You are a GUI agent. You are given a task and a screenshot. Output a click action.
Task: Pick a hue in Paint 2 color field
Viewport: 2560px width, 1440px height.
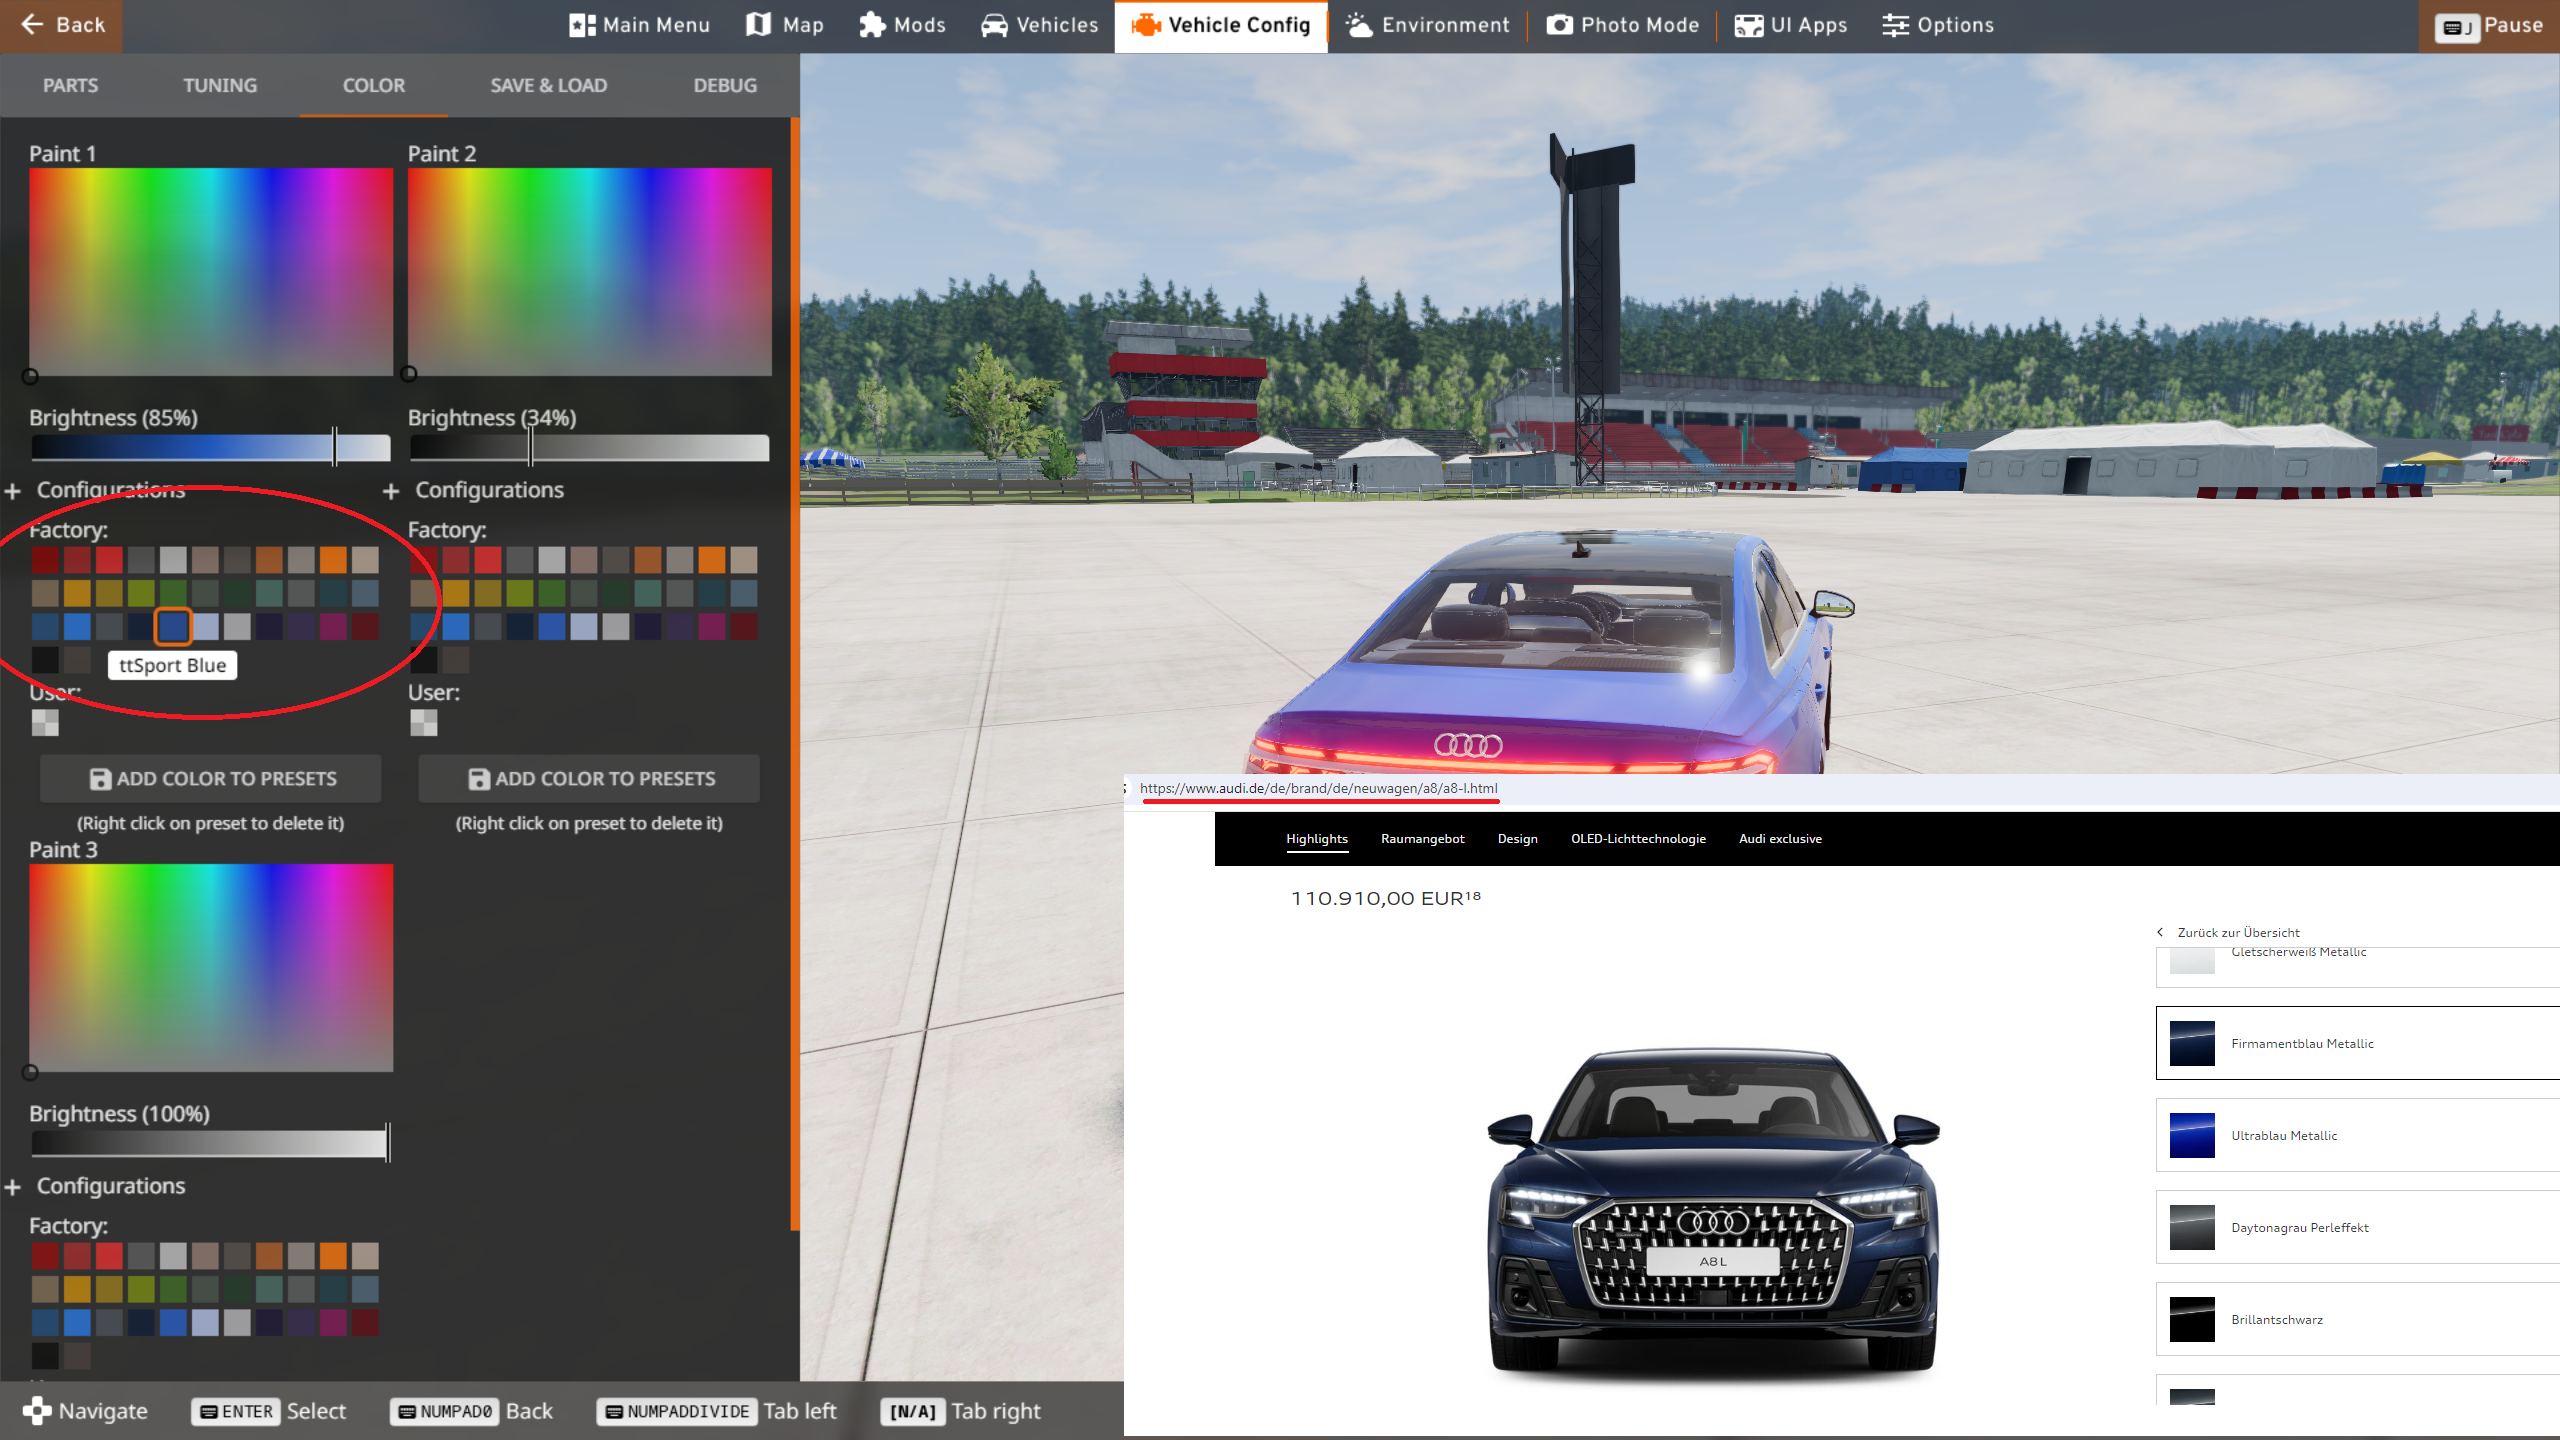(589, 272)
